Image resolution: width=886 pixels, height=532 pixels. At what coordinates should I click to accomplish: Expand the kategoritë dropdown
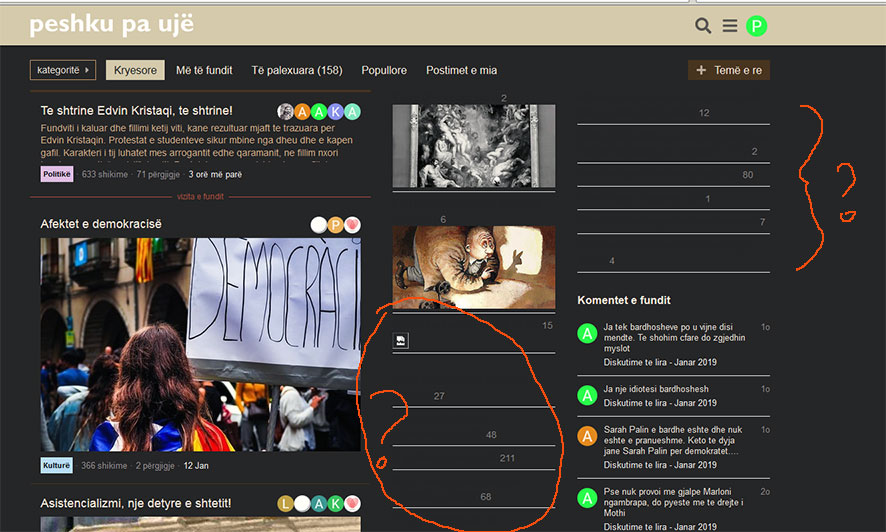(63, 70)
